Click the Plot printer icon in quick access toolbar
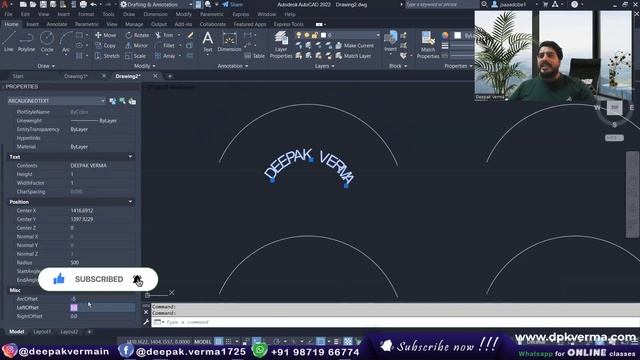 (x=83, y=4)
